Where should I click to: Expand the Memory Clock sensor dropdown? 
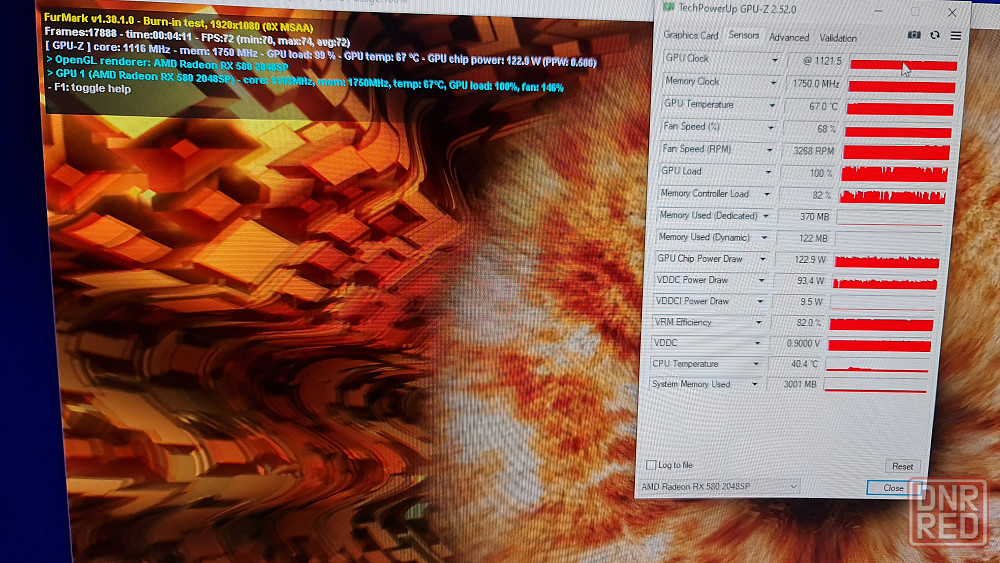click(773, 83)
